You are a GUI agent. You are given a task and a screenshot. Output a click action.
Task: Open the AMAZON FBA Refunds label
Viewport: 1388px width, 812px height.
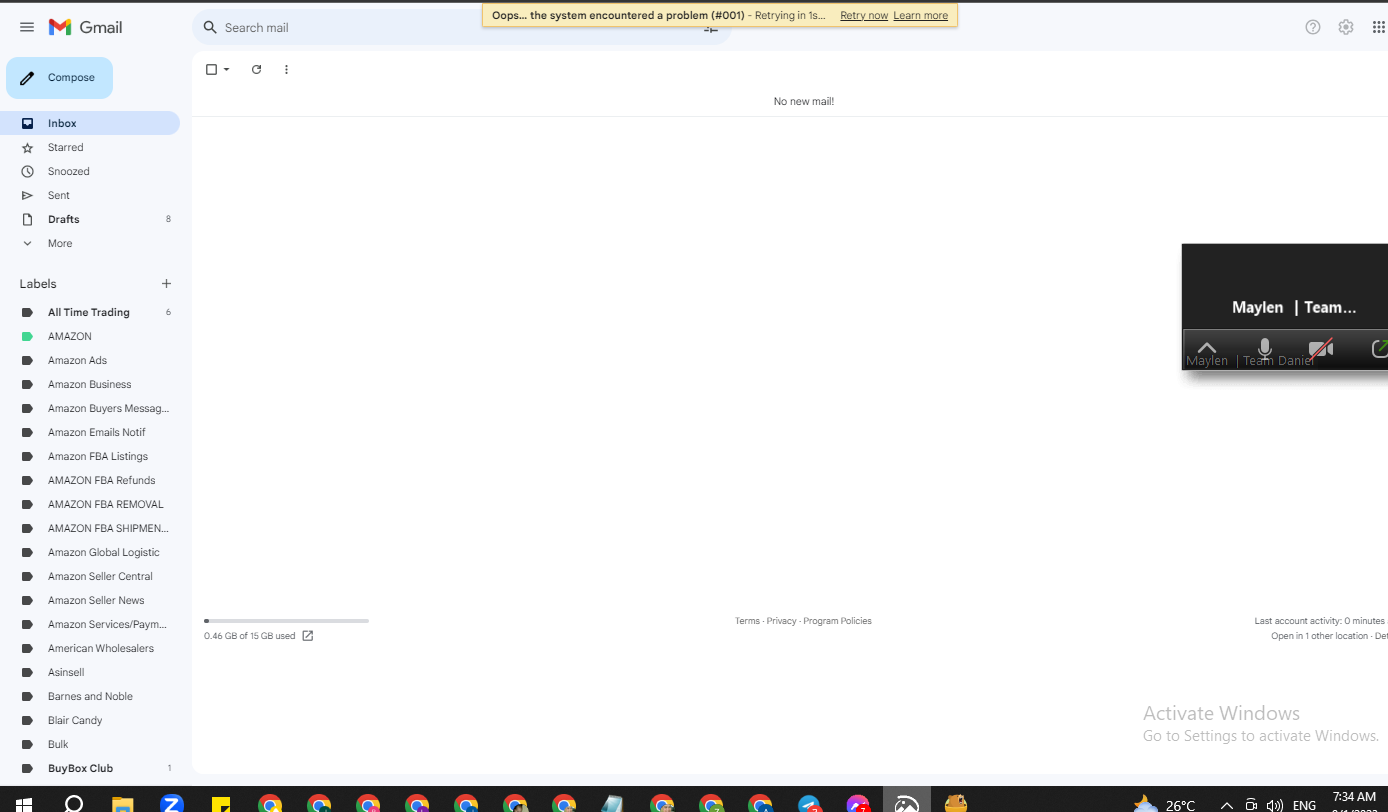[x=90, y=480]
